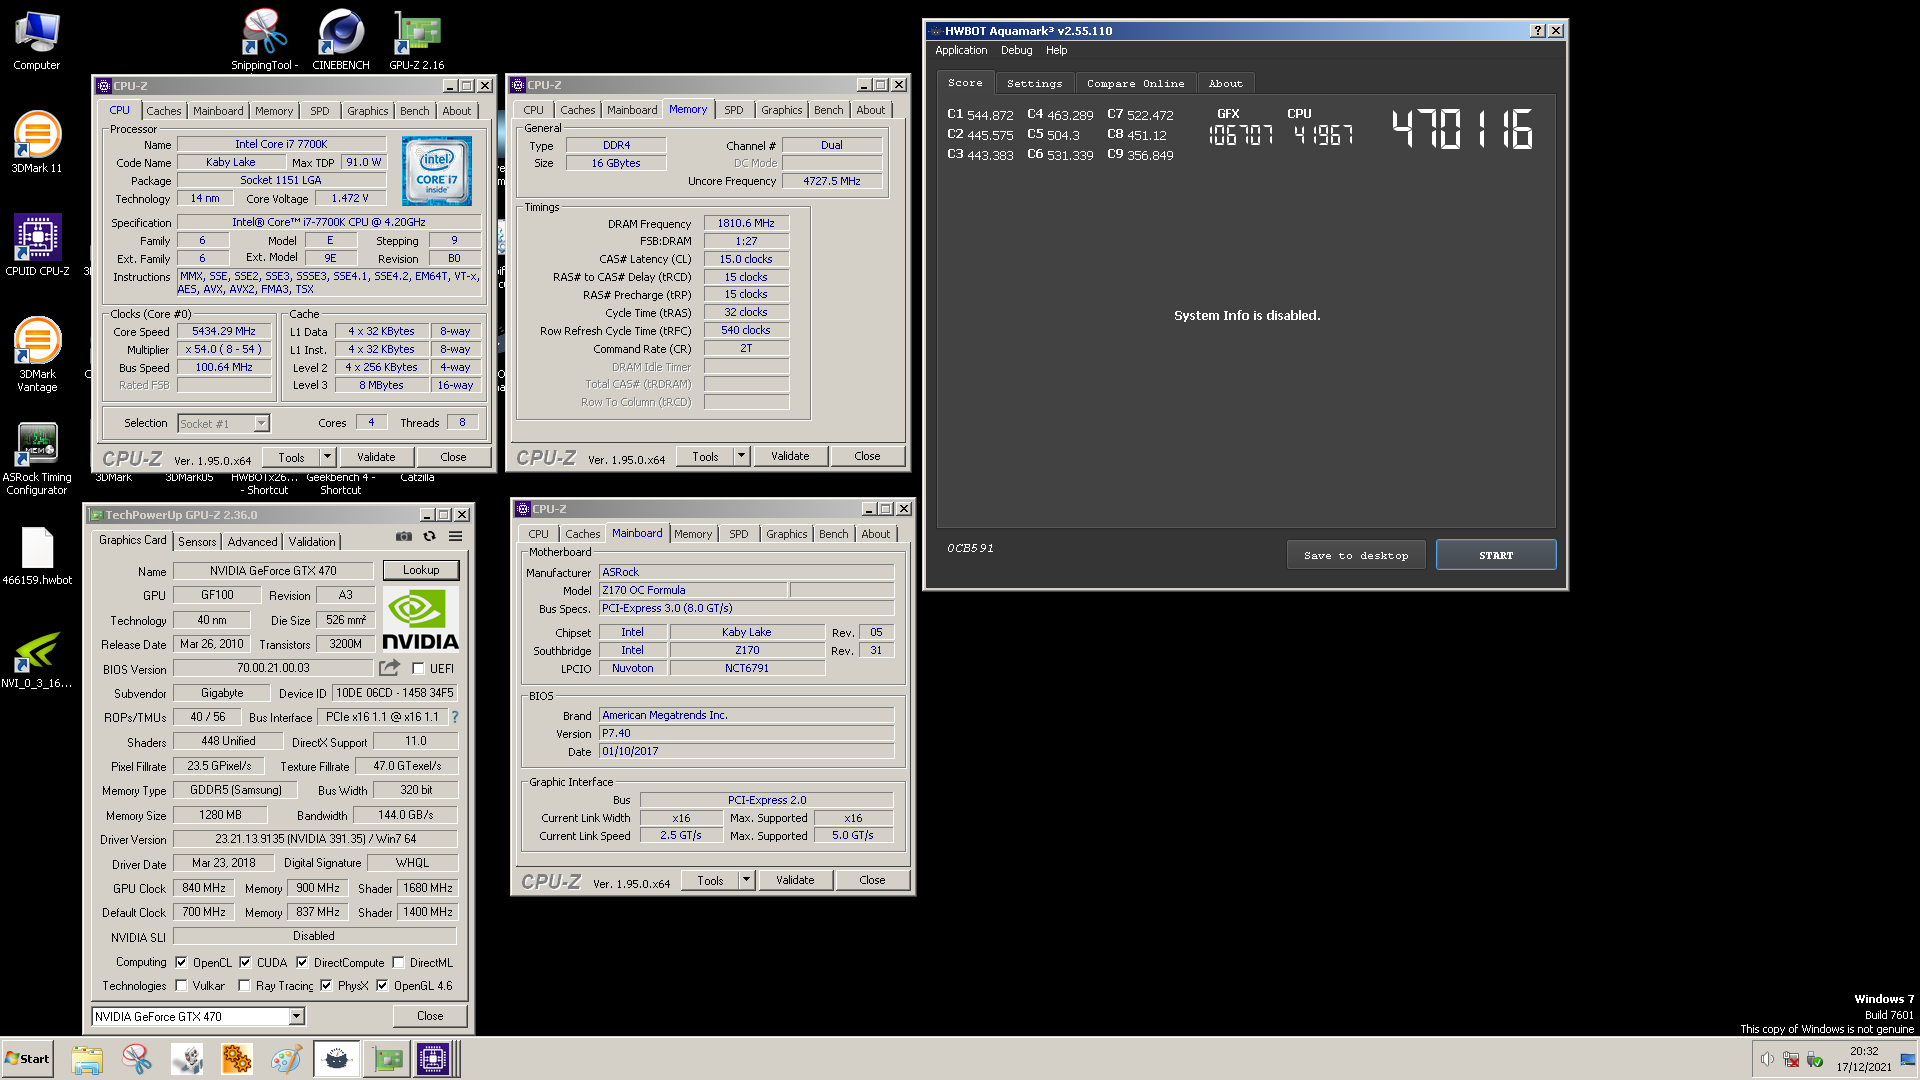1920x1080 pixels.
Task: Open Sensors tab in GPU-Z
Action: point(197,541)
